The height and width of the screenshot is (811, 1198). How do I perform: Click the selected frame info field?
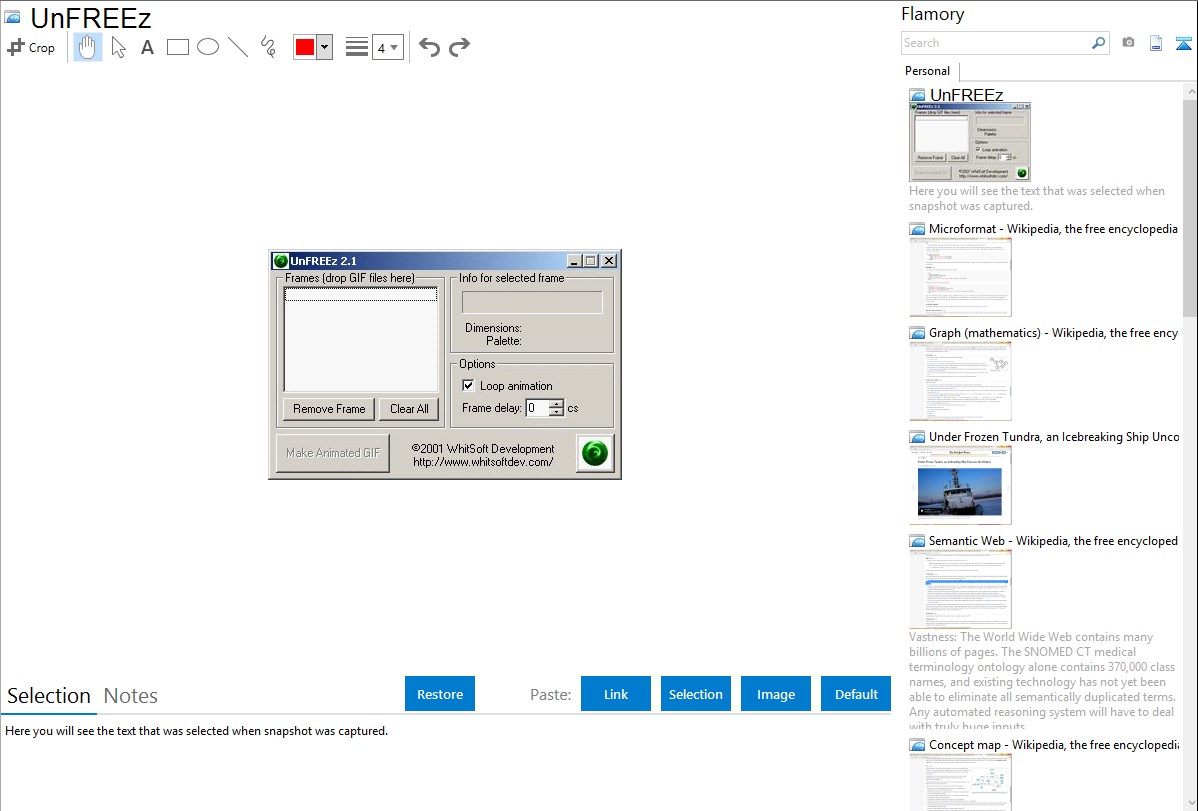point(532,302)
